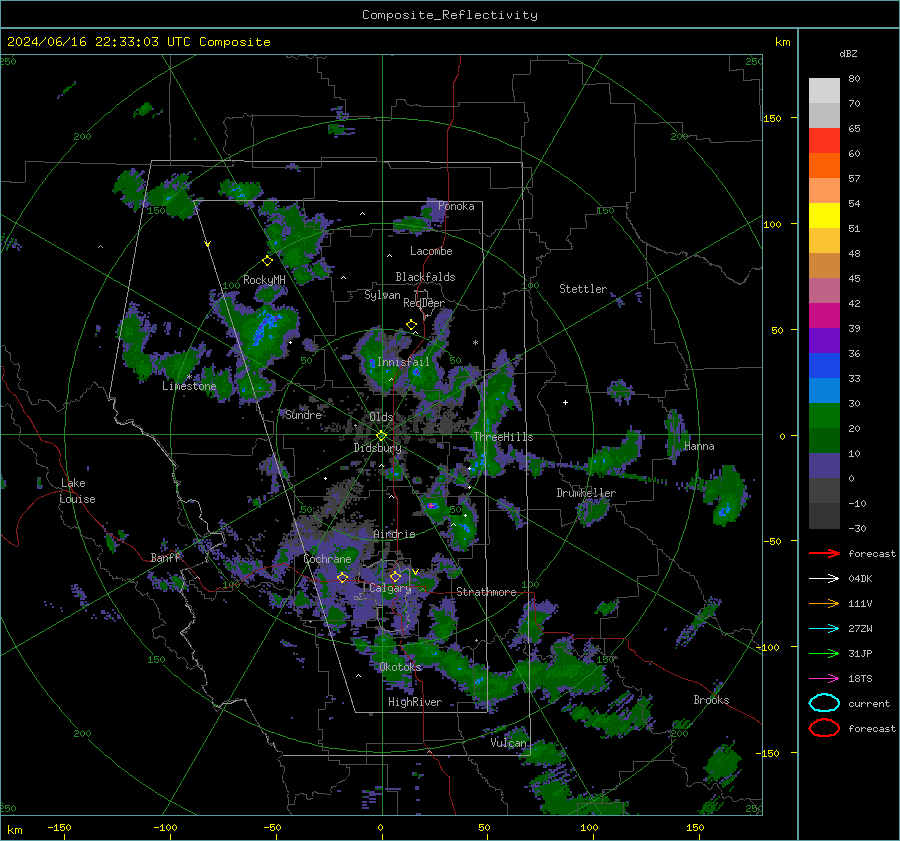Image resolution: width=900 pixels, height=841 pixels.
Task: Click the Composite_Reflectivity title
Action: coord(450,15)
